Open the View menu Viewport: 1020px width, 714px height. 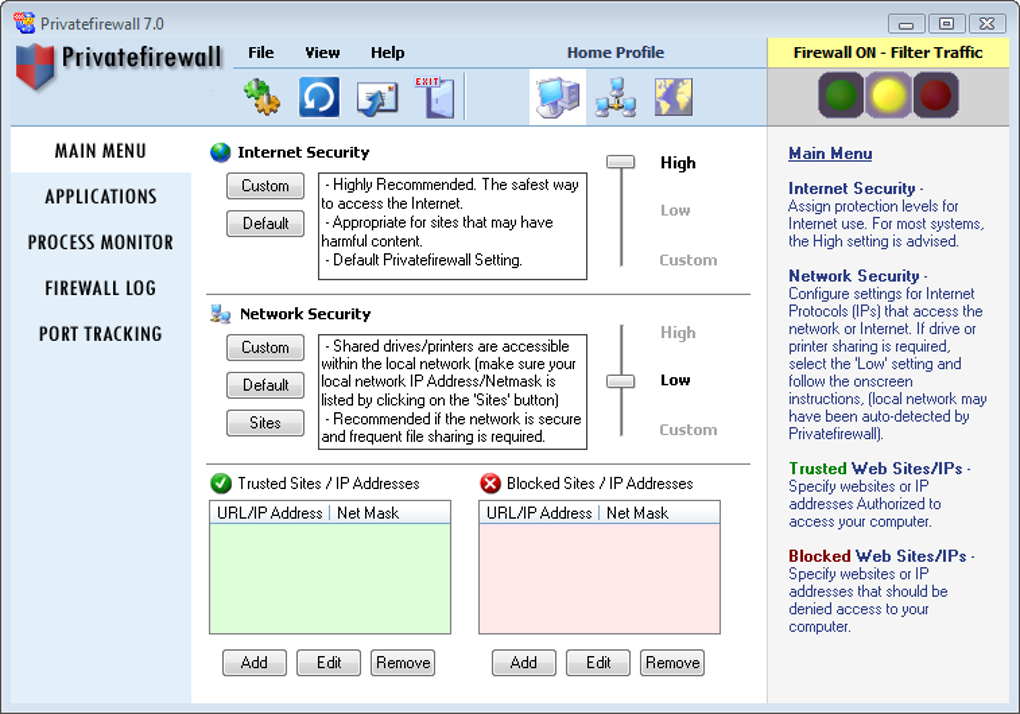[323, 53]
